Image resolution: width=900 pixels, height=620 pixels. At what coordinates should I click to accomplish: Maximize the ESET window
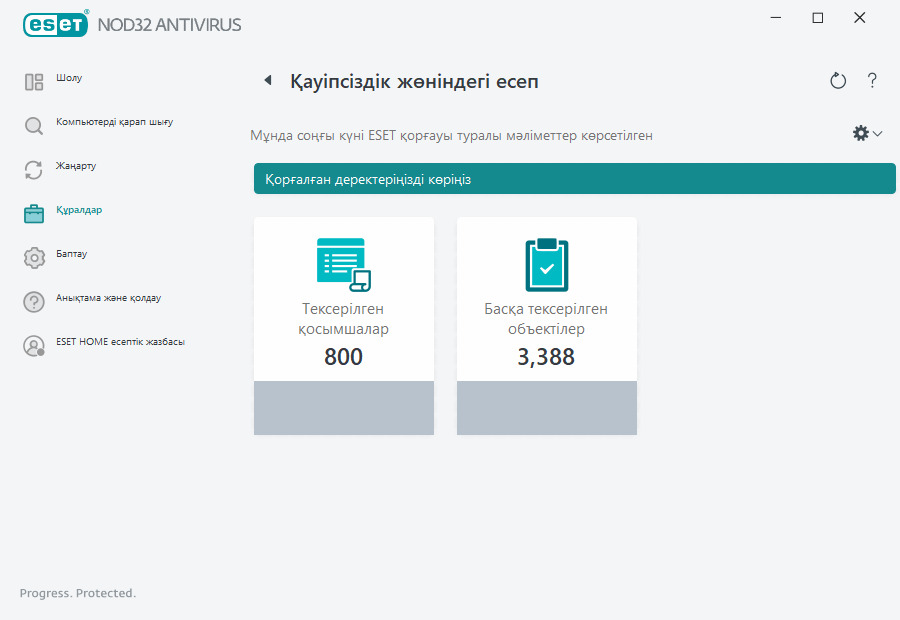(818, 18)
